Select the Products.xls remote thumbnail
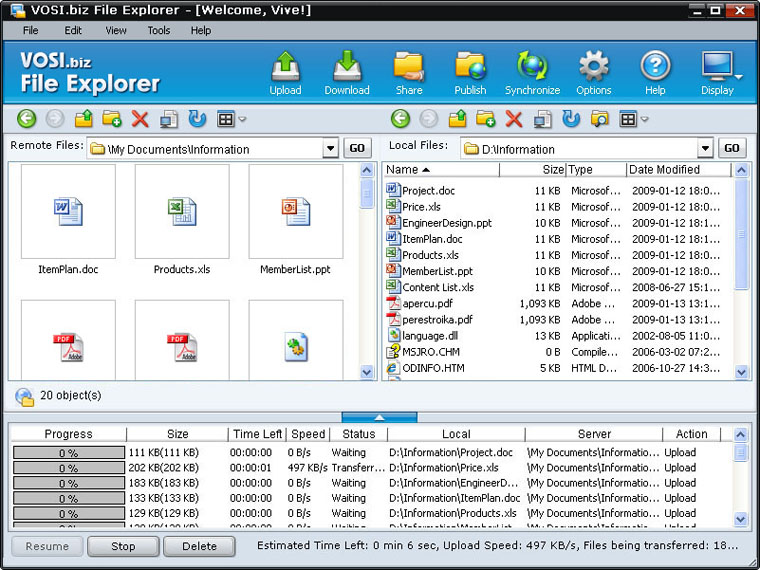Screen dimensions: 760x570 click(x=182, y=211)
